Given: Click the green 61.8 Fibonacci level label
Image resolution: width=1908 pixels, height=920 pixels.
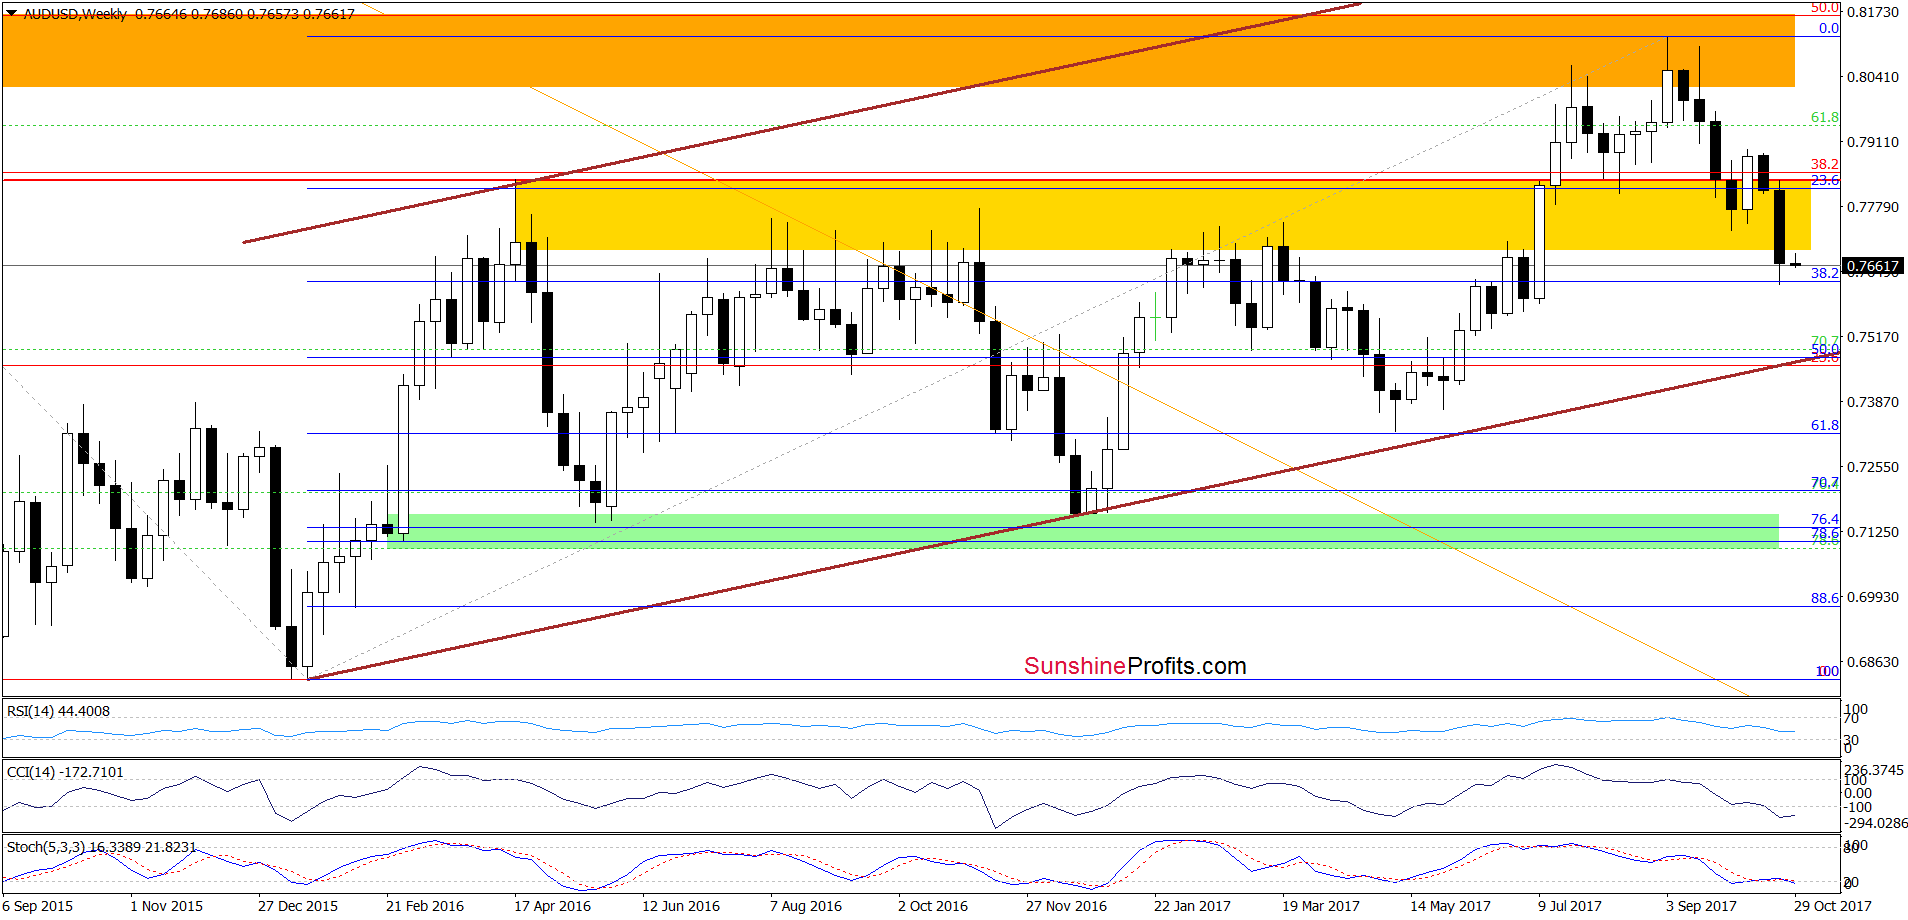Looking at the screenshot, I should coord(1825,117).
